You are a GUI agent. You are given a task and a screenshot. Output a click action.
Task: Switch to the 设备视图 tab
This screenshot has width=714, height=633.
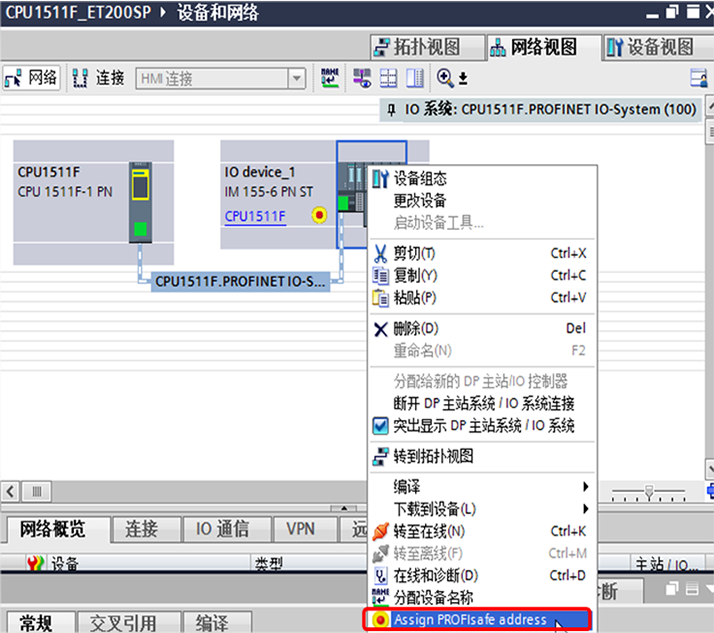pyautogui.click(x=657, y=47)
